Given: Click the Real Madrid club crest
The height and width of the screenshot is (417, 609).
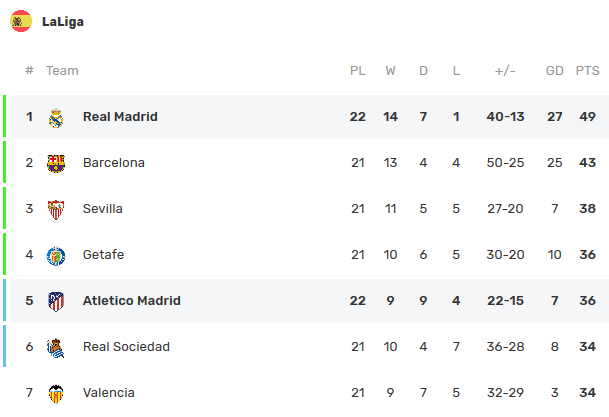Looking at the screenshot, I should pos(56,118).
